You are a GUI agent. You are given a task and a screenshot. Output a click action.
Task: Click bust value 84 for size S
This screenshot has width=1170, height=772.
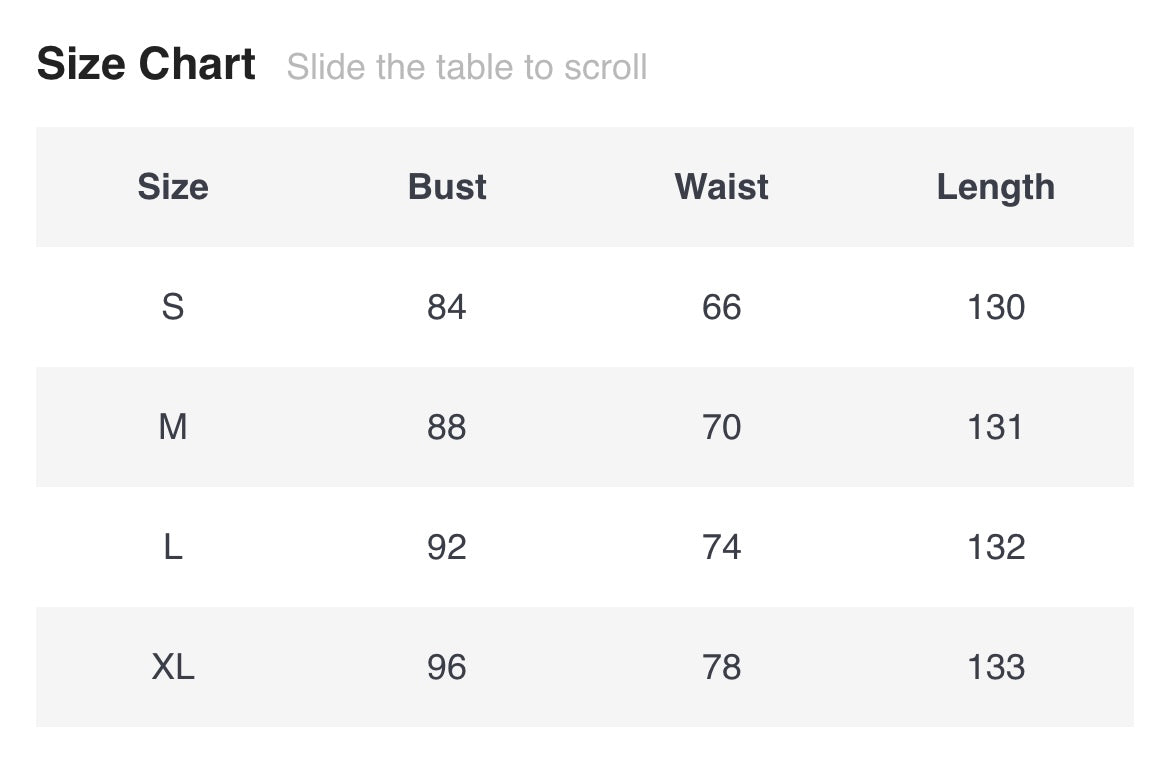tap(447, 307)
